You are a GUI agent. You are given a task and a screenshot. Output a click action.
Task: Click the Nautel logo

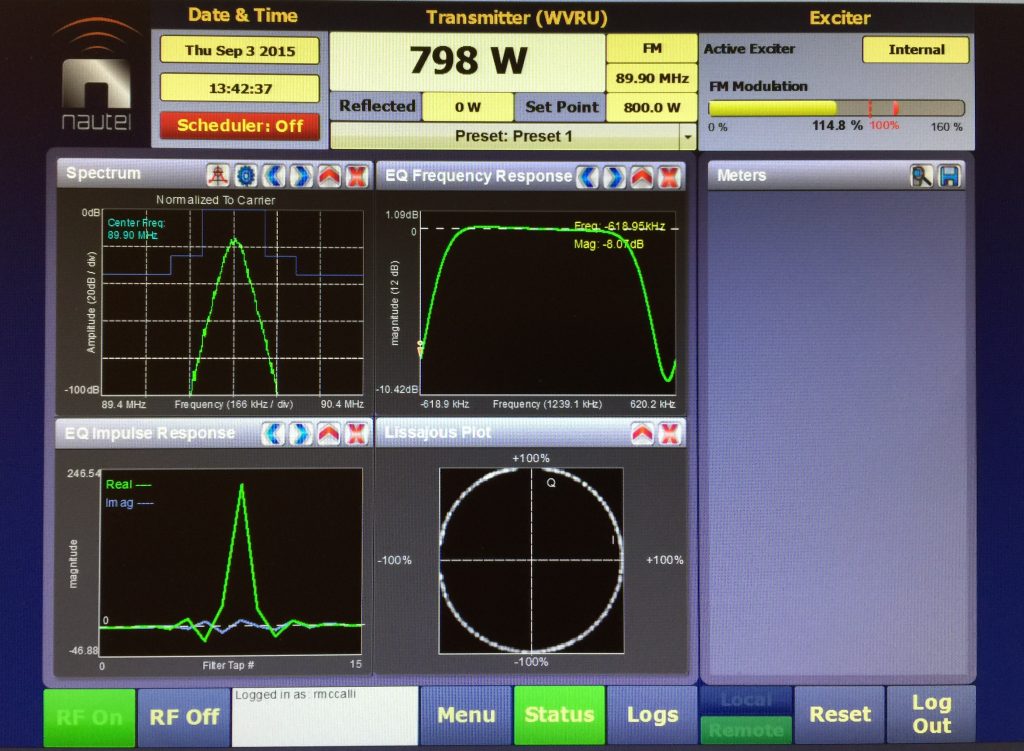97,75
